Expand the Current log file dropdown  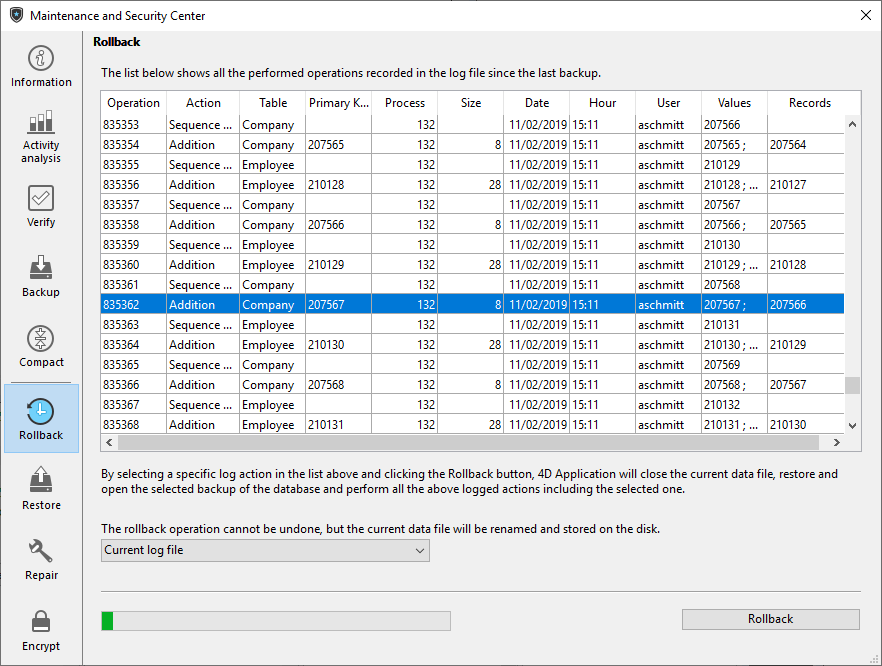(265, 550)
